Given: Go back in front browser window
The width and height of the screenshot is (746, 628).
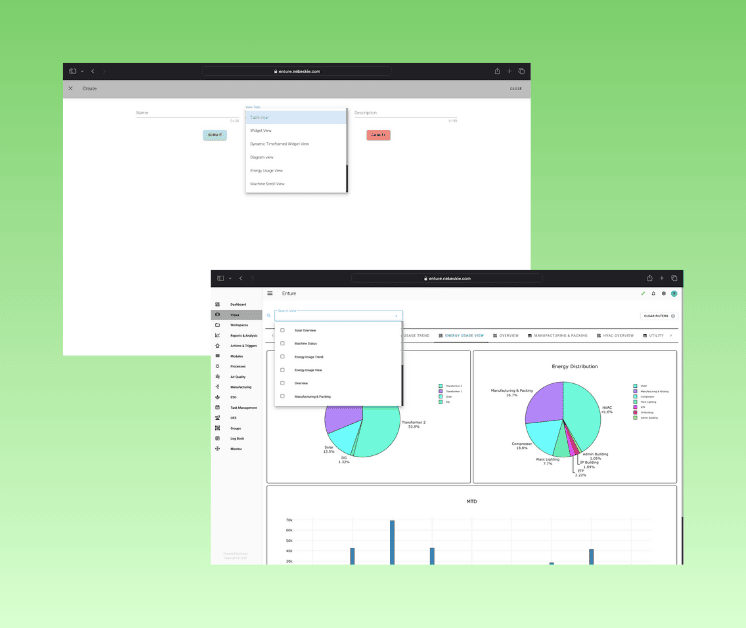Looking at the screenshot, I should coord(241,278).
